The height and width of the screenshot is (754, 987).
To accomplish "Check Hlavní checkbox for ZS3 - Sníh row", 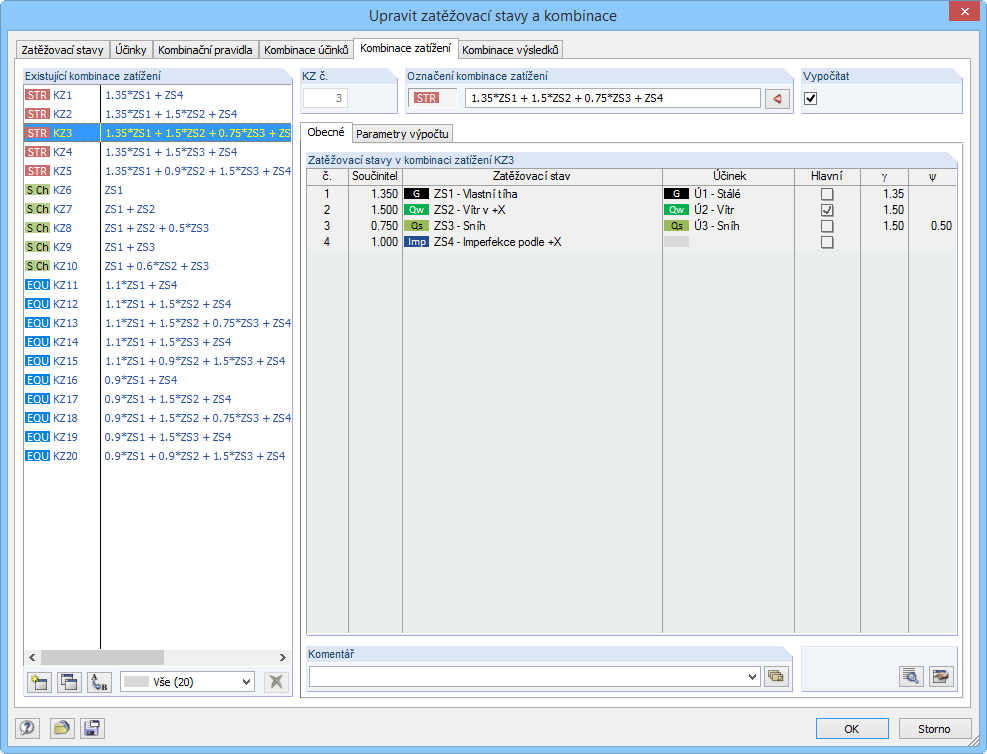I will tap(827, 226).
